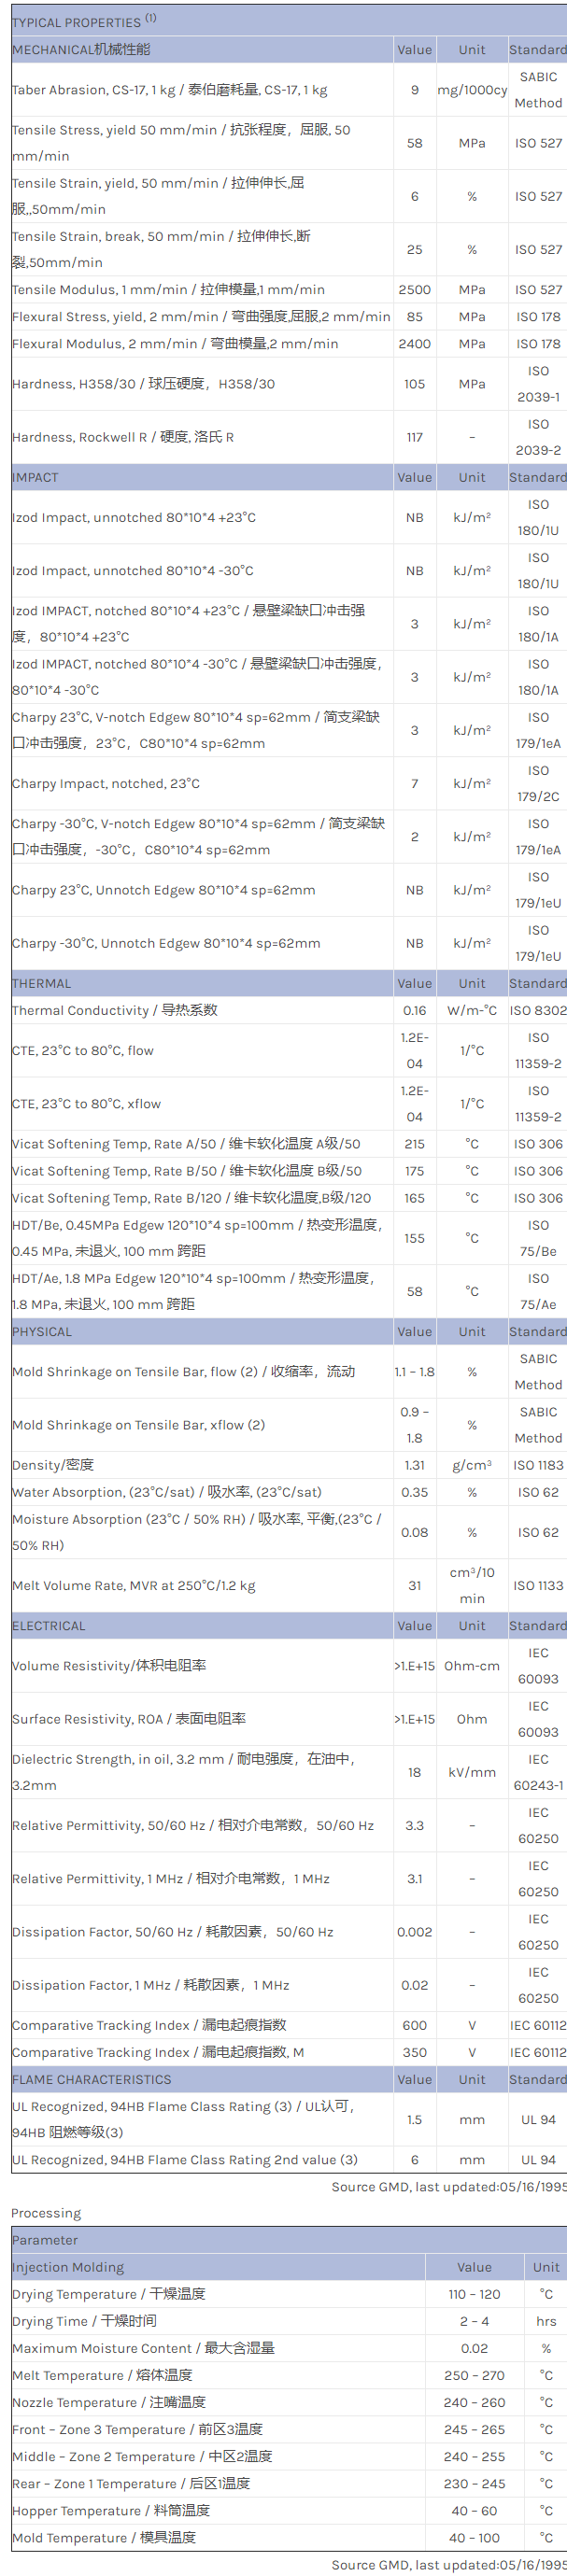The height and width of the screenshot is (2576, 567).
Task: Click the Mold Temperature value 40 - 100
Action: pyautogui.click(x=474, y=2537)
